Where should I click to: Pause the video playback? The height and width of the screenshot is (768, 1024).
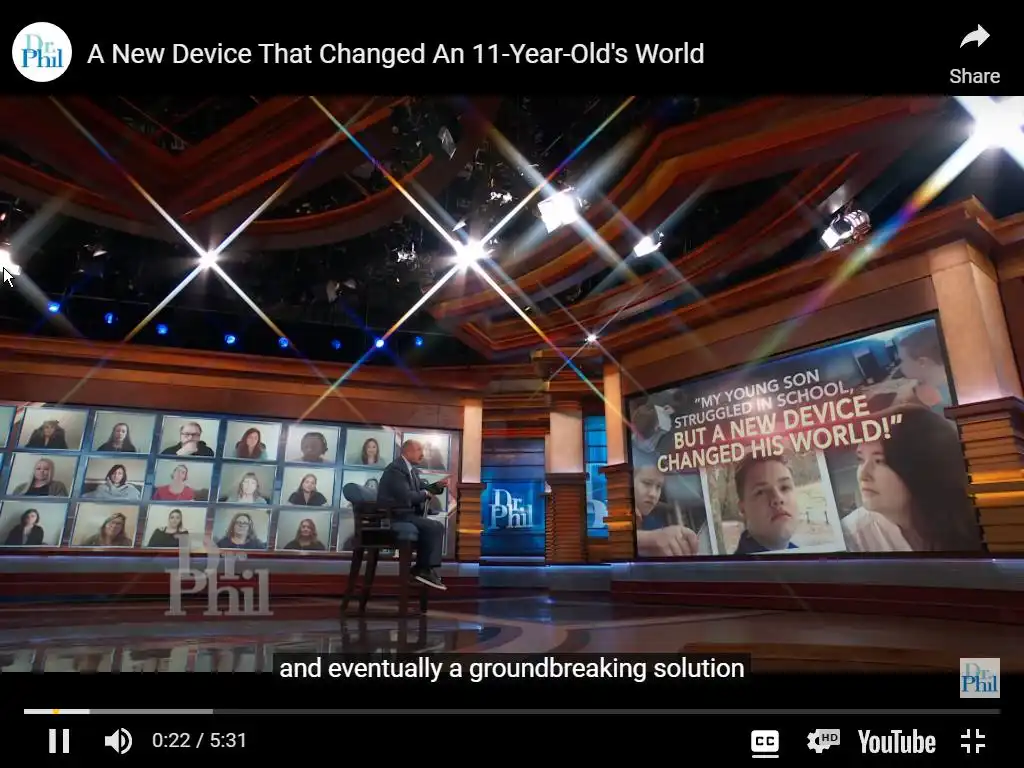(59, 741)
